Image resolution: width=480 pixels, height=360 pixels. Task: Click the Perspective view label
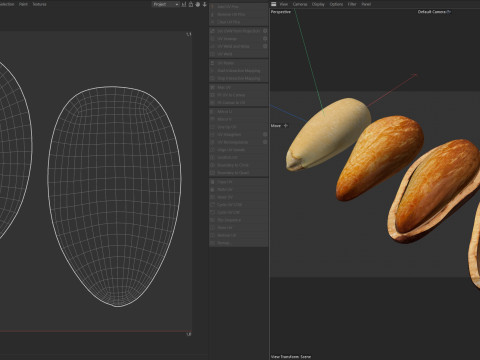281,12
